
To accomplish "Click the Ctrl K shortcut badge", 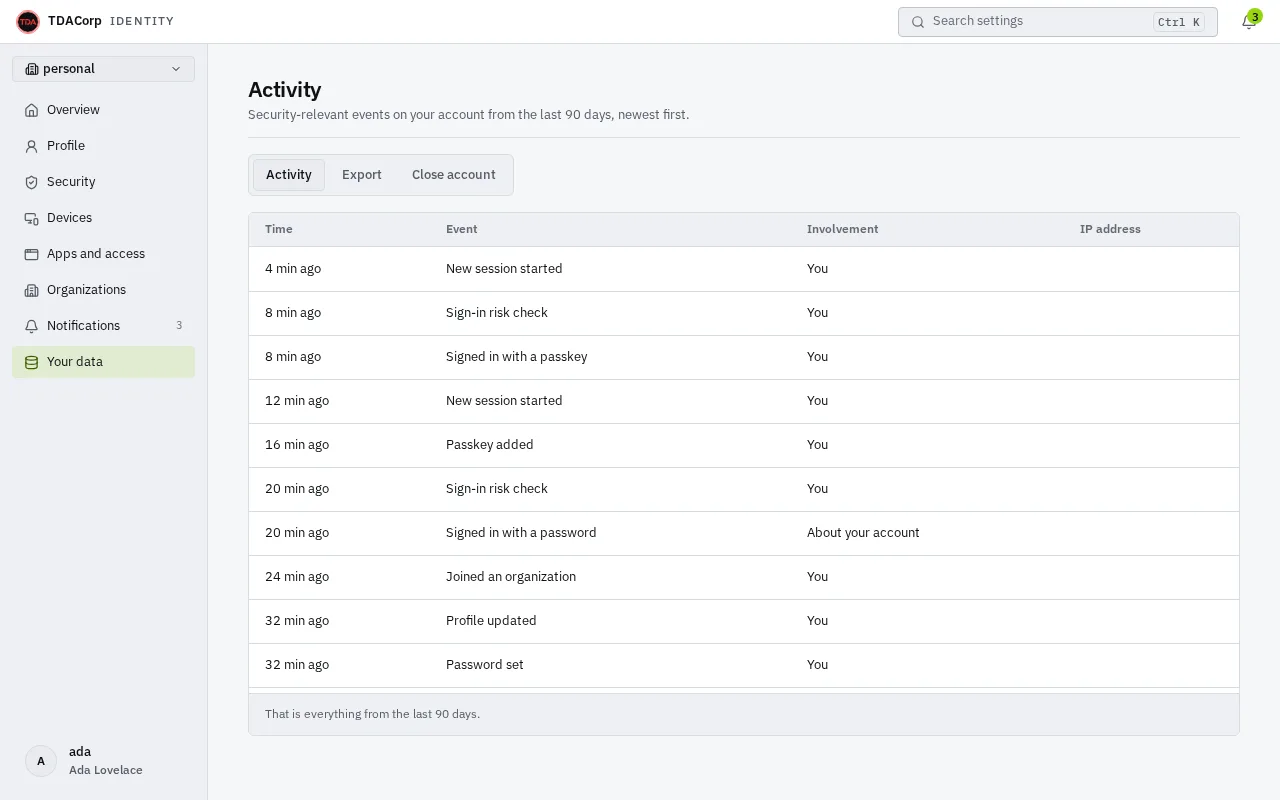I will (1179, 22).
